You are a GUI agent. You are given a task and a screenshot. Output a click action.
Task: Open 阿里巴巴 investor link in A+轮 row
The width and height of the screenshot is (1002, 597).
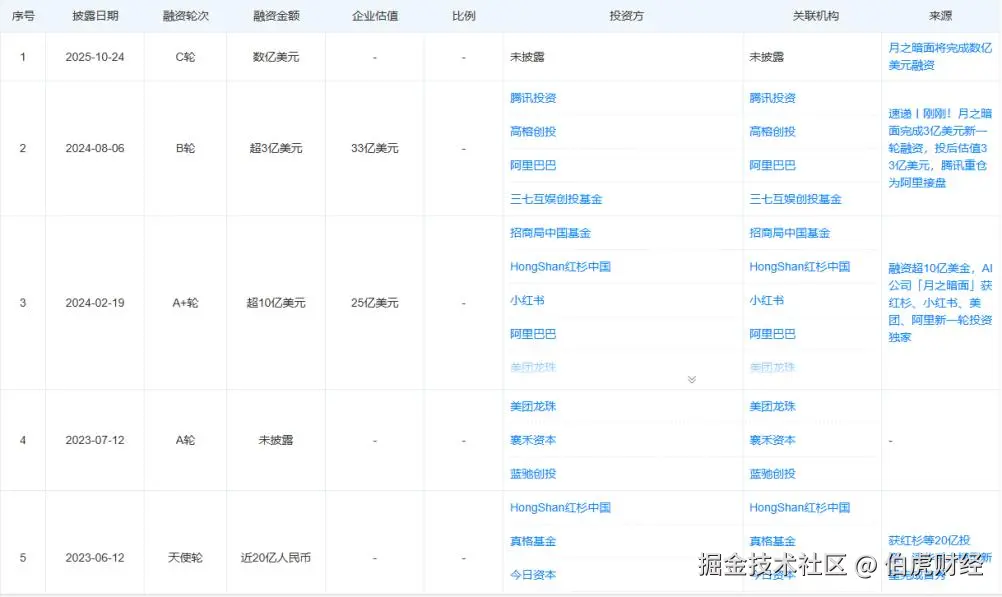pyautogui.click(x=533, y=334)
